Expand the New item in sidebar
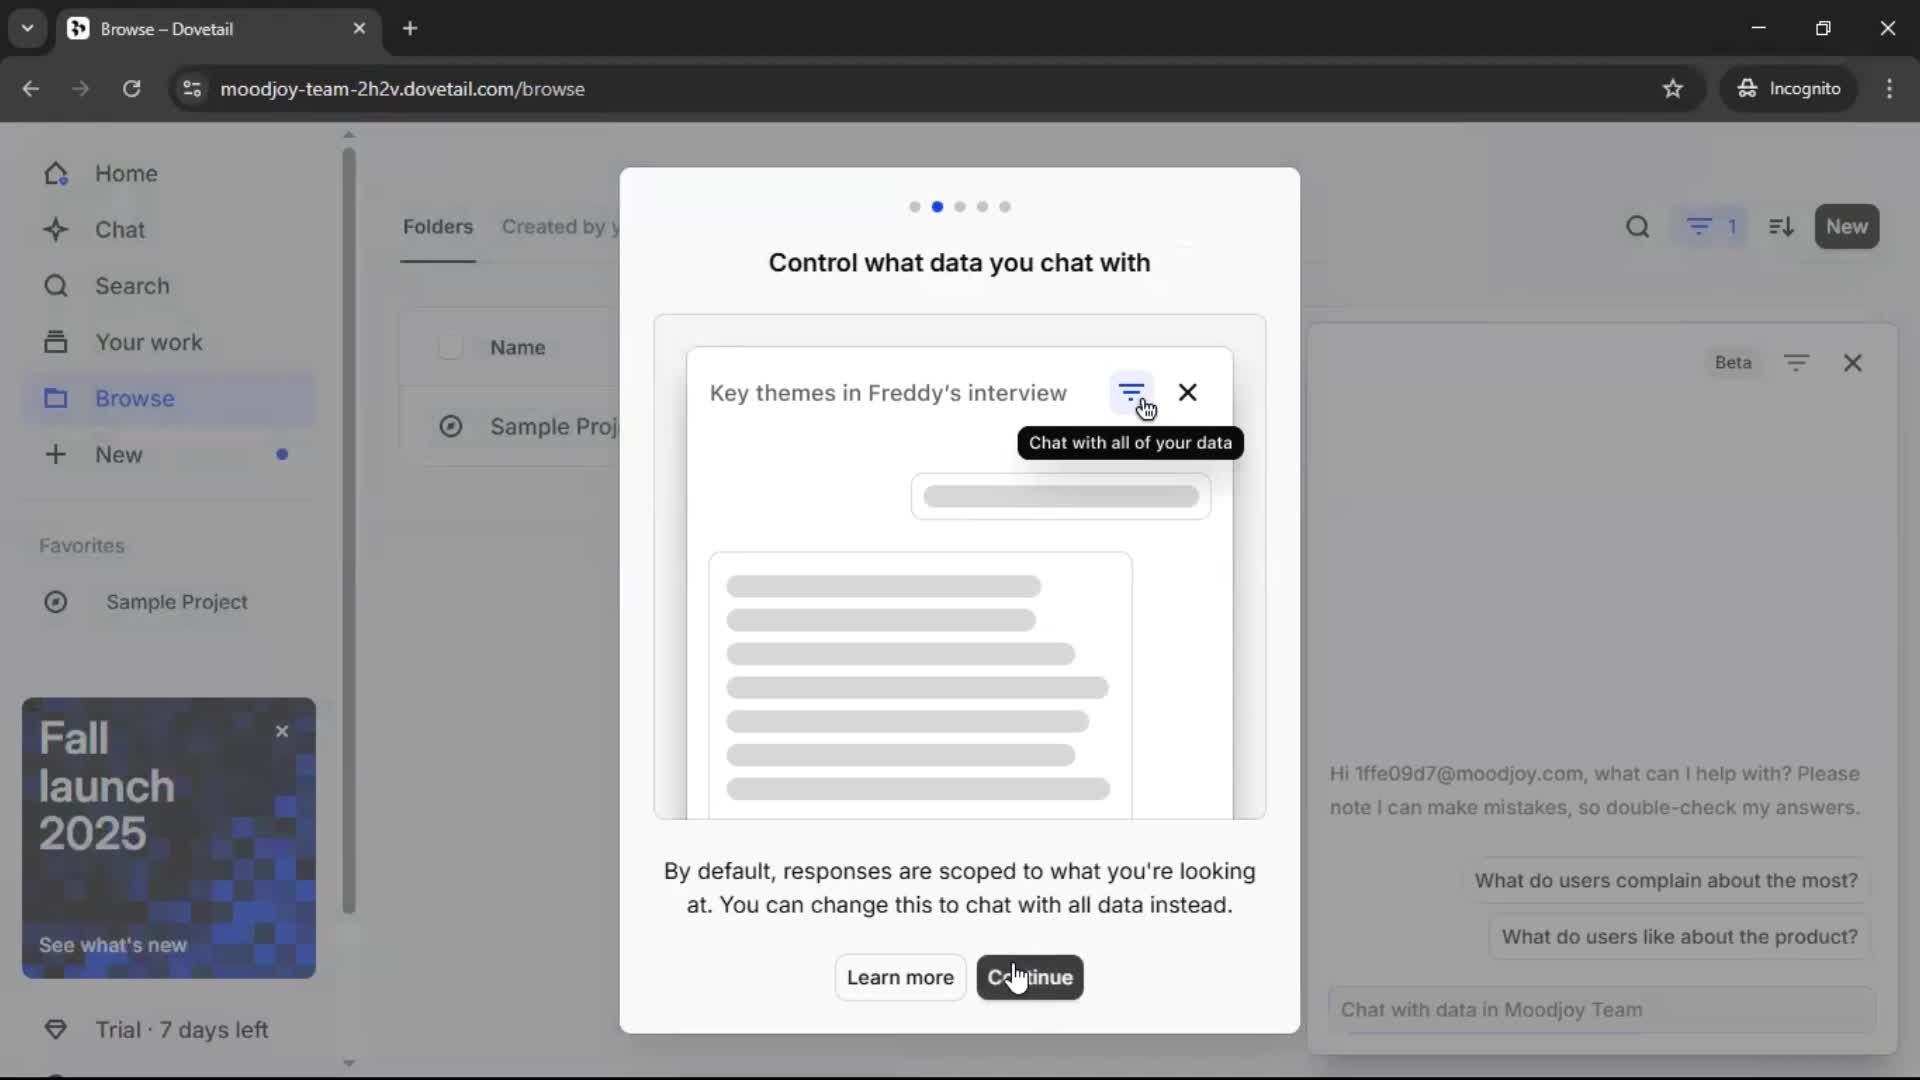 118,455
